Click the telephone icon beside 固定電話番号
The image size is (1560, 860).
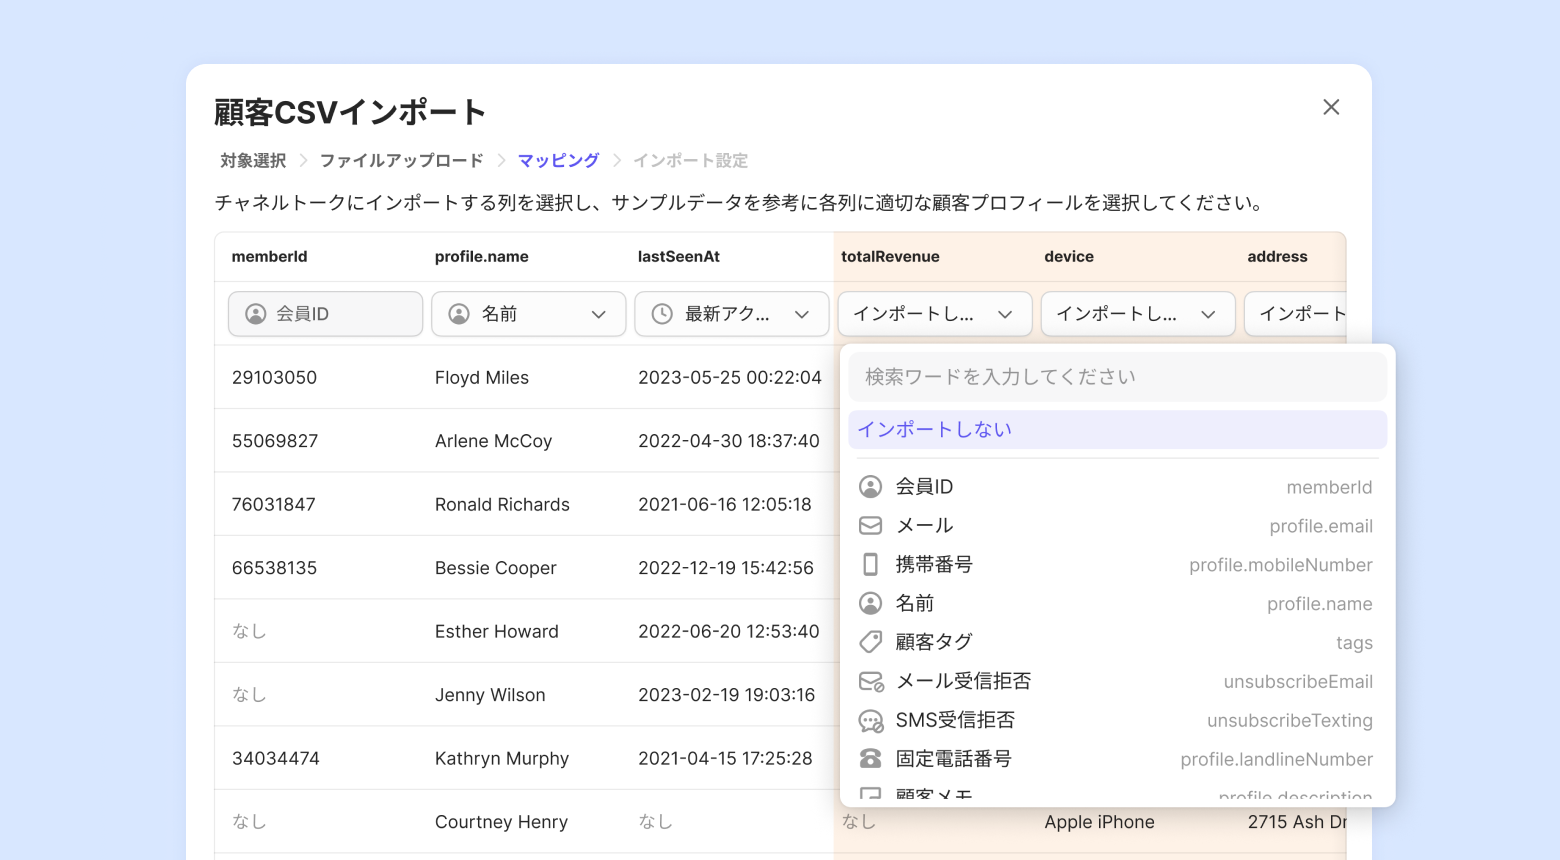point(870,760)
